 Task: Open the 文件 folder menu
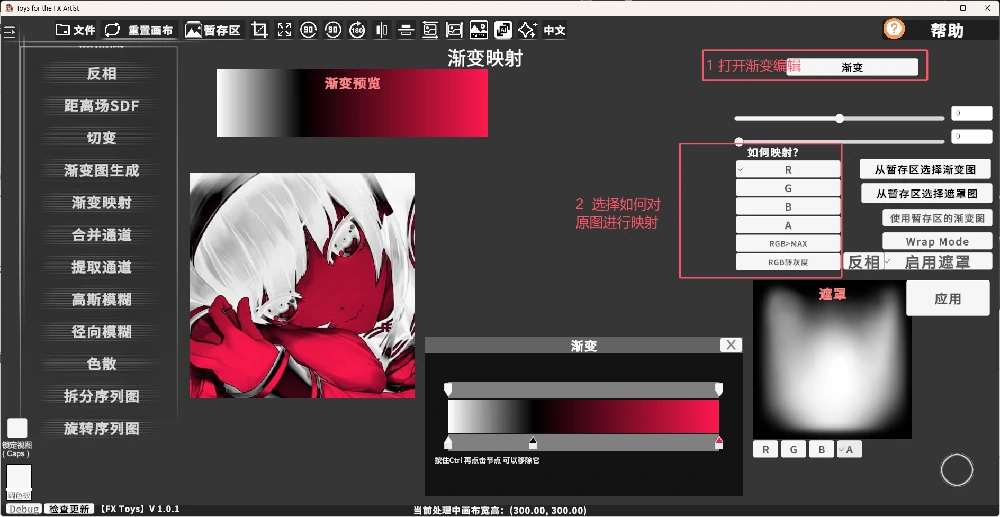(75, 30)
